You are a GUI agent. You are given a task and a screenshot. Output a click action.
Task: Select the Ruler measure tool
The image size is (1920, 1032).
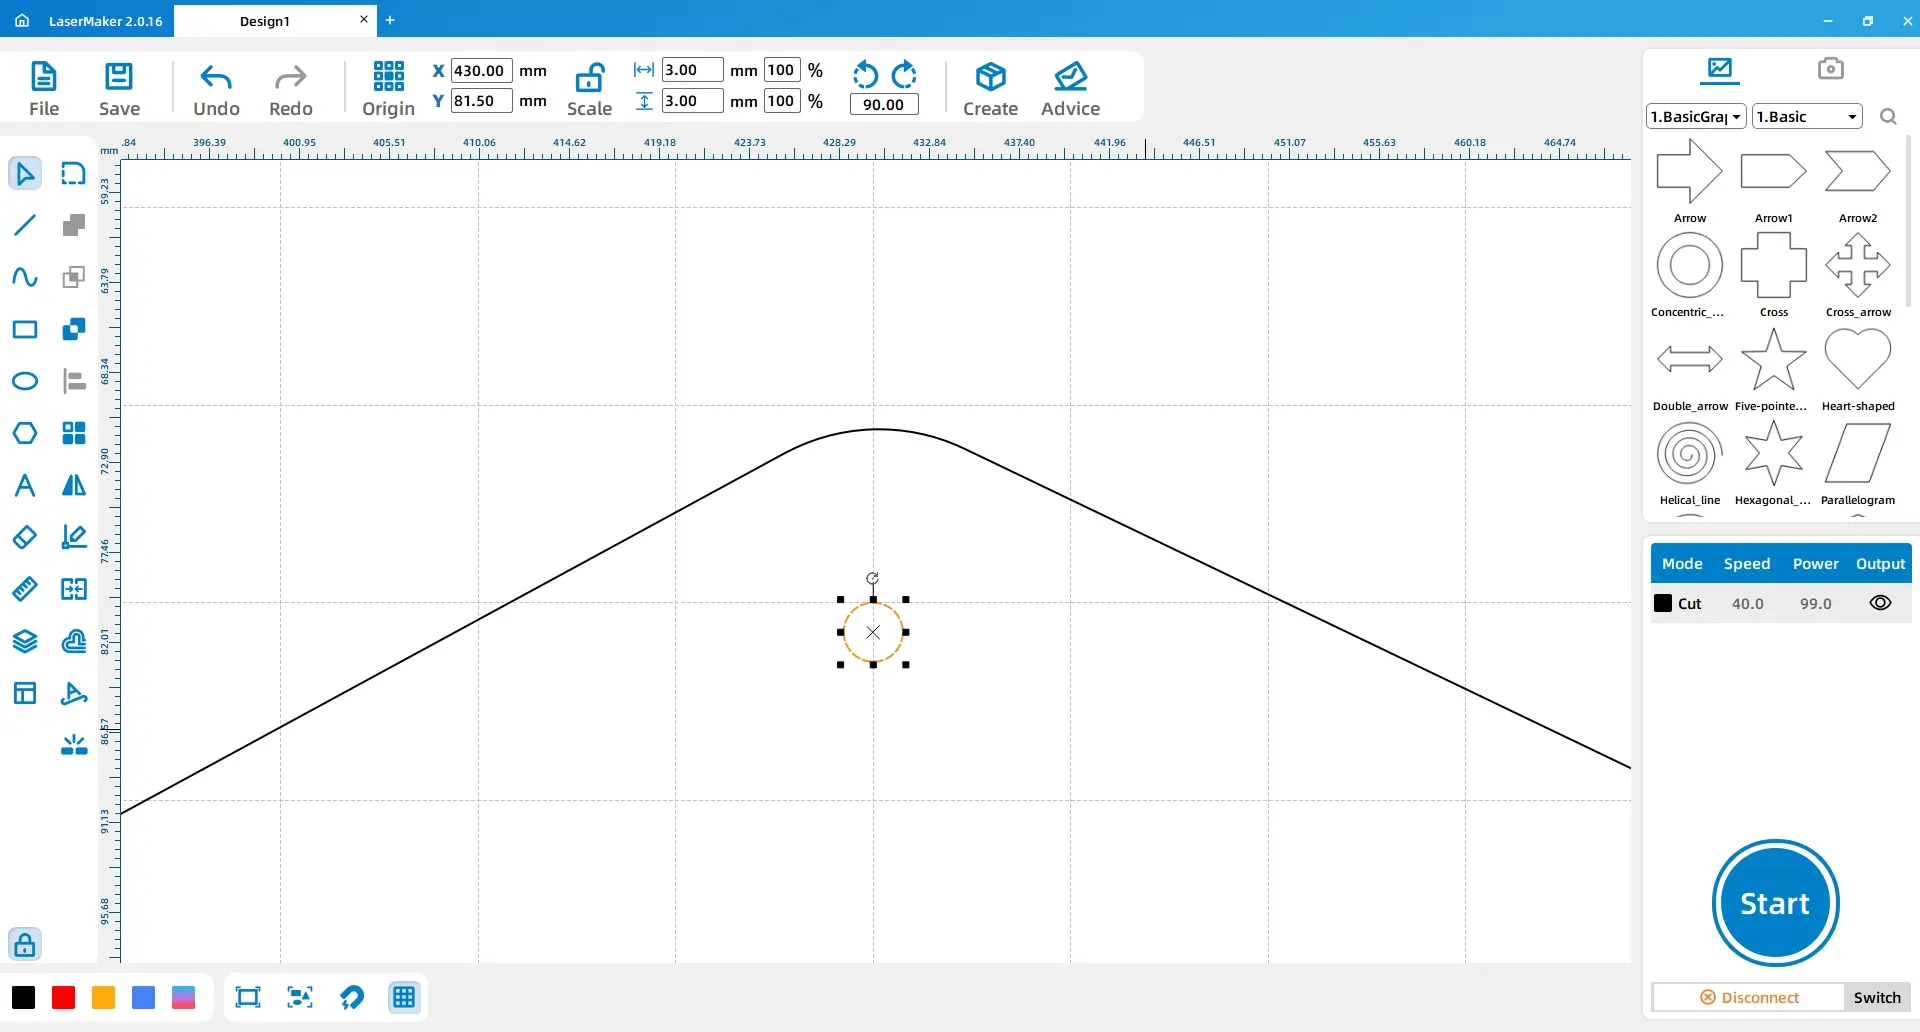25,589
